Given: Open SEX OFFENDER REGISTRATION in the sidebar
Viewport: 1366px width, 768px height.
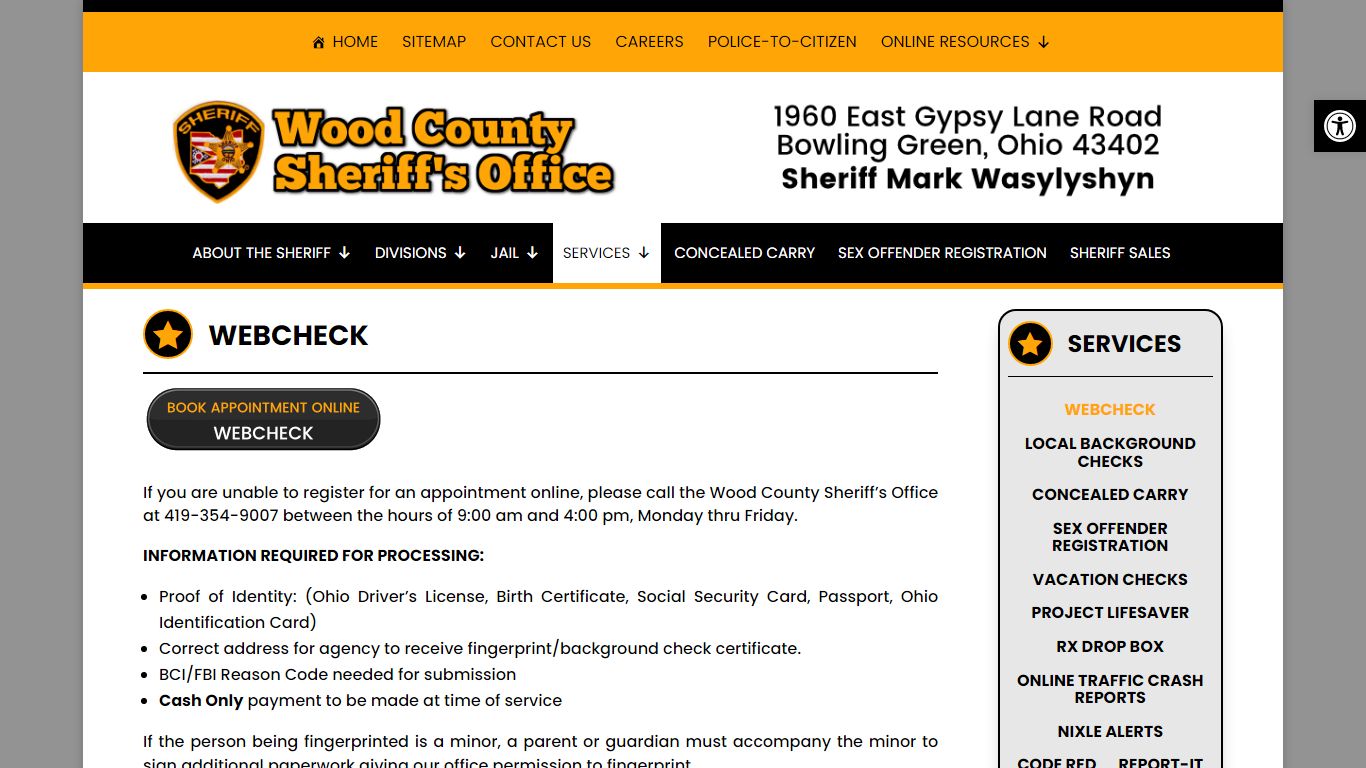Looking at the screenshot, I should (1110, 537).
